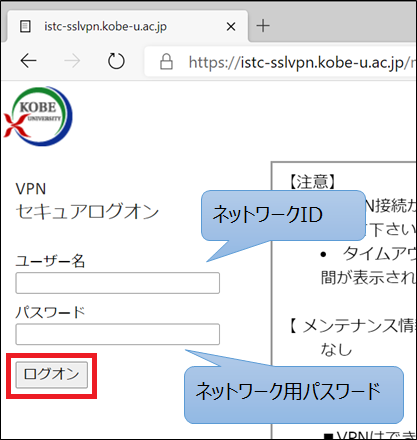Image resolution: width=417 pixels, height=440 pixels.
Task: Click the URL address bar
Action: coord(280,62)
